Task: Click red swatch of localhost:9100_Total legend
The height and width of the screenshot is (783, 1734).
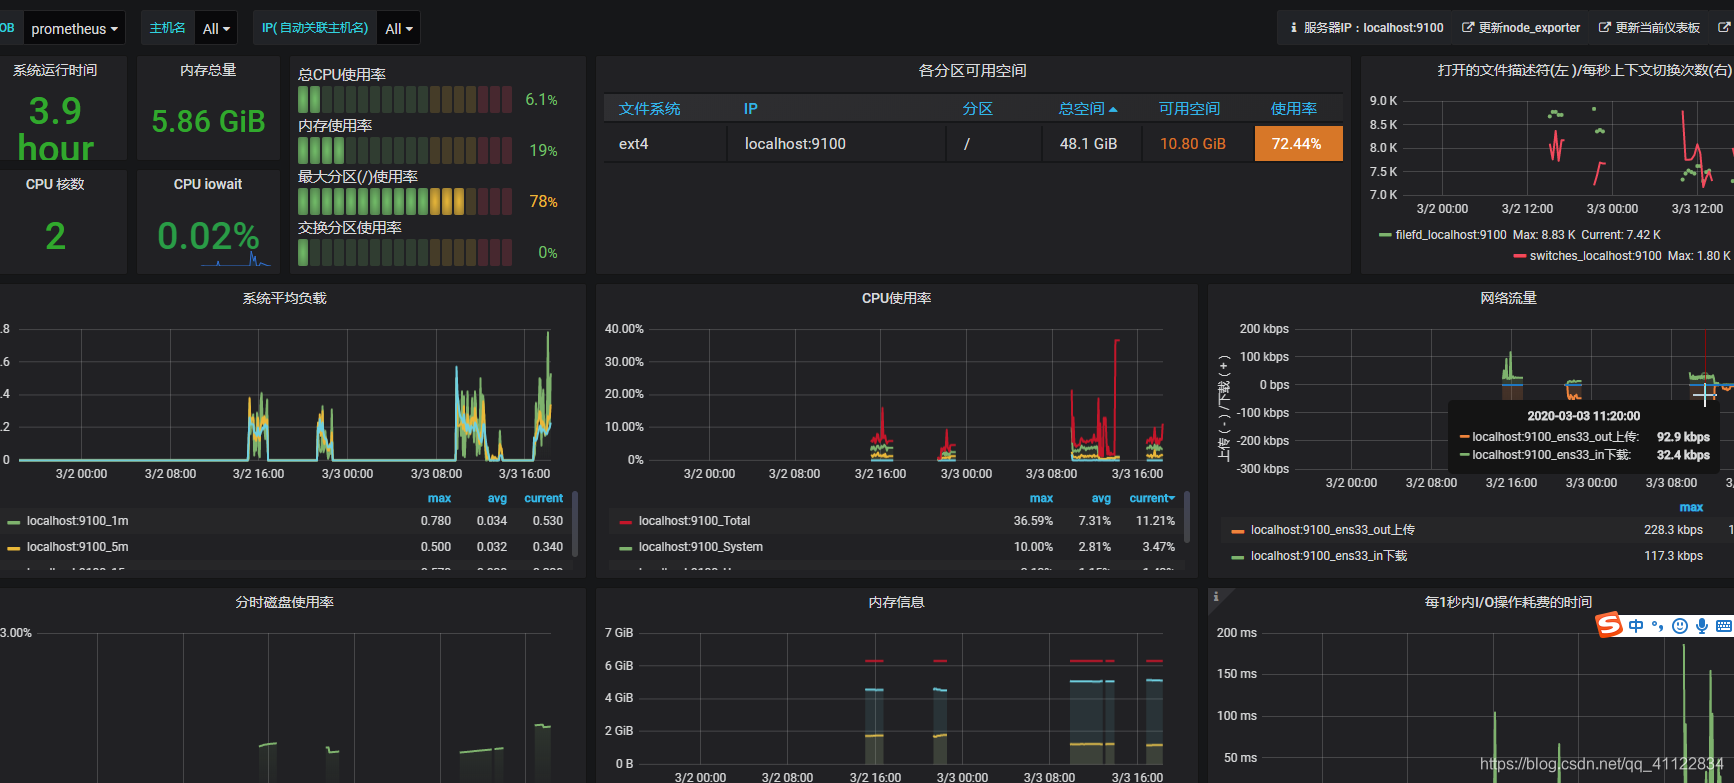Action: pyautogui.click(x=626, y=522)
